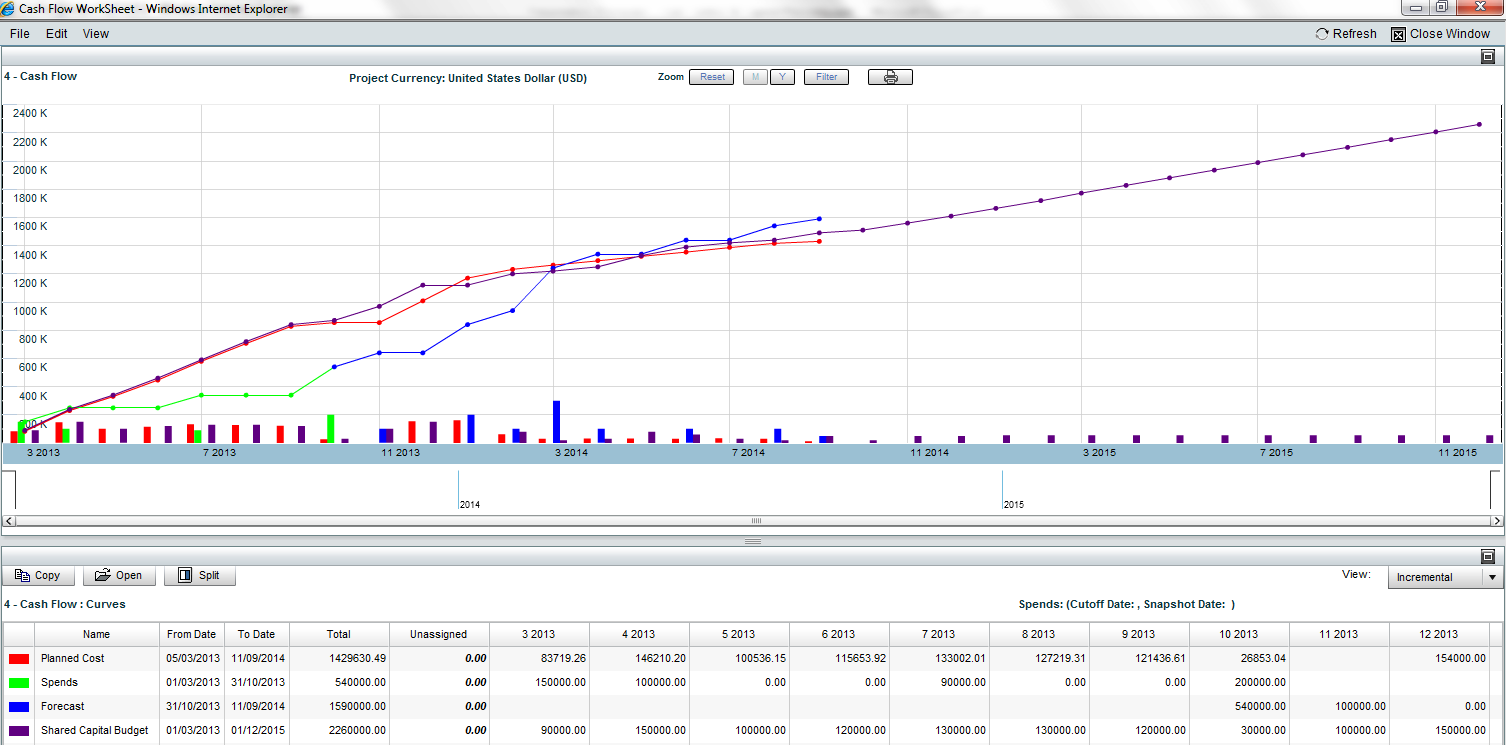The height and width of the screenshot is (745, 1506).
Task: Click the Split button
Action: coord(199,576)
